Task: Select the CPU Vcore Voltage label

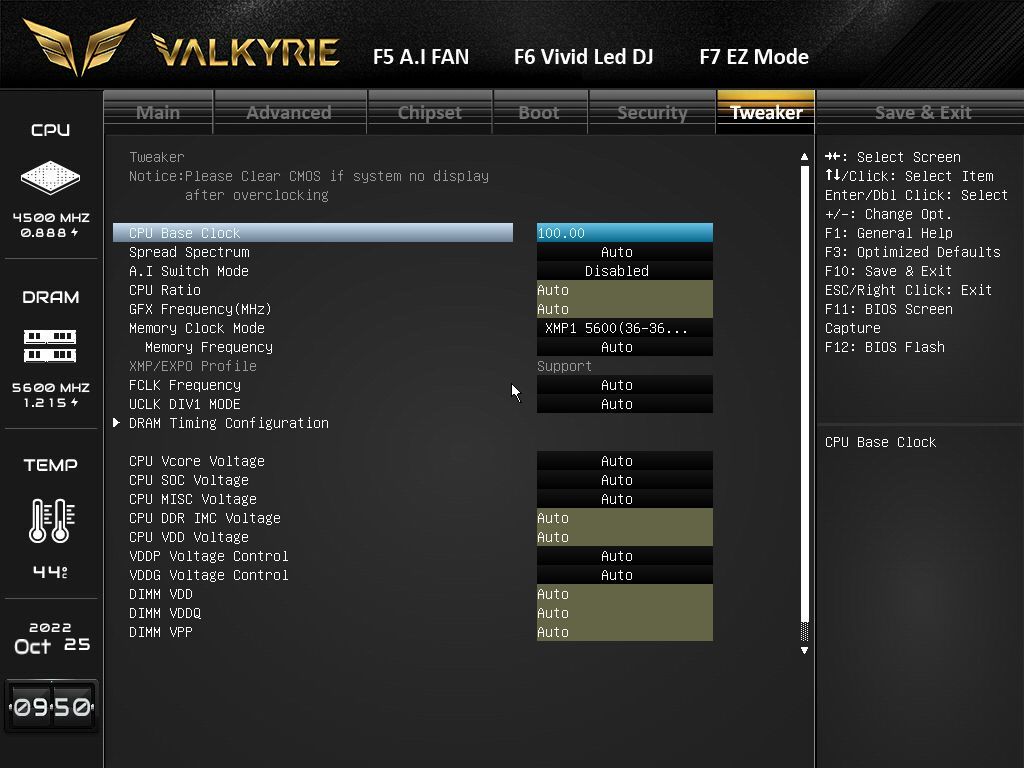Action: coord(197,461)
